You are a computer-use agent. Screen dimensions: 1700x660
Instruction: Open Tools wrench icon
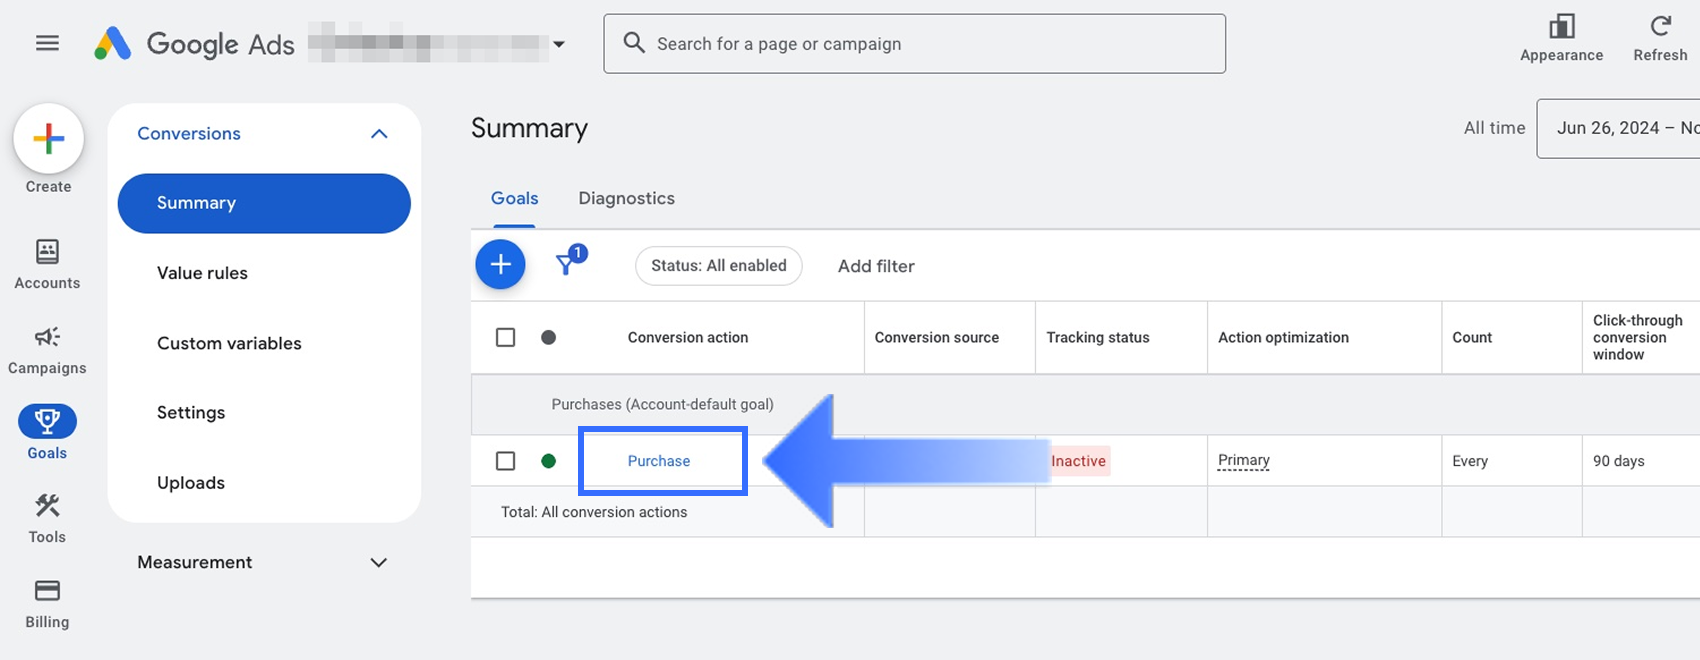[x=47, y=506]
